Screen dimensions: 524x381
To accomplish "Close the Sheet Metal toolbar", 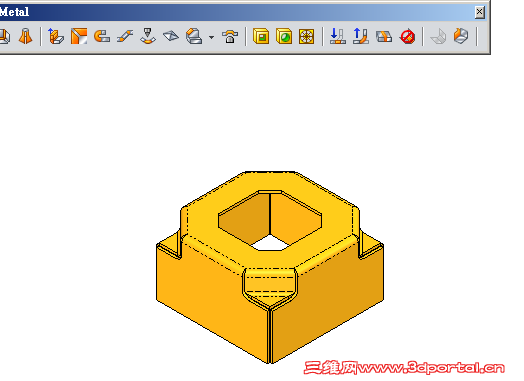I will [x=480, y=12].
